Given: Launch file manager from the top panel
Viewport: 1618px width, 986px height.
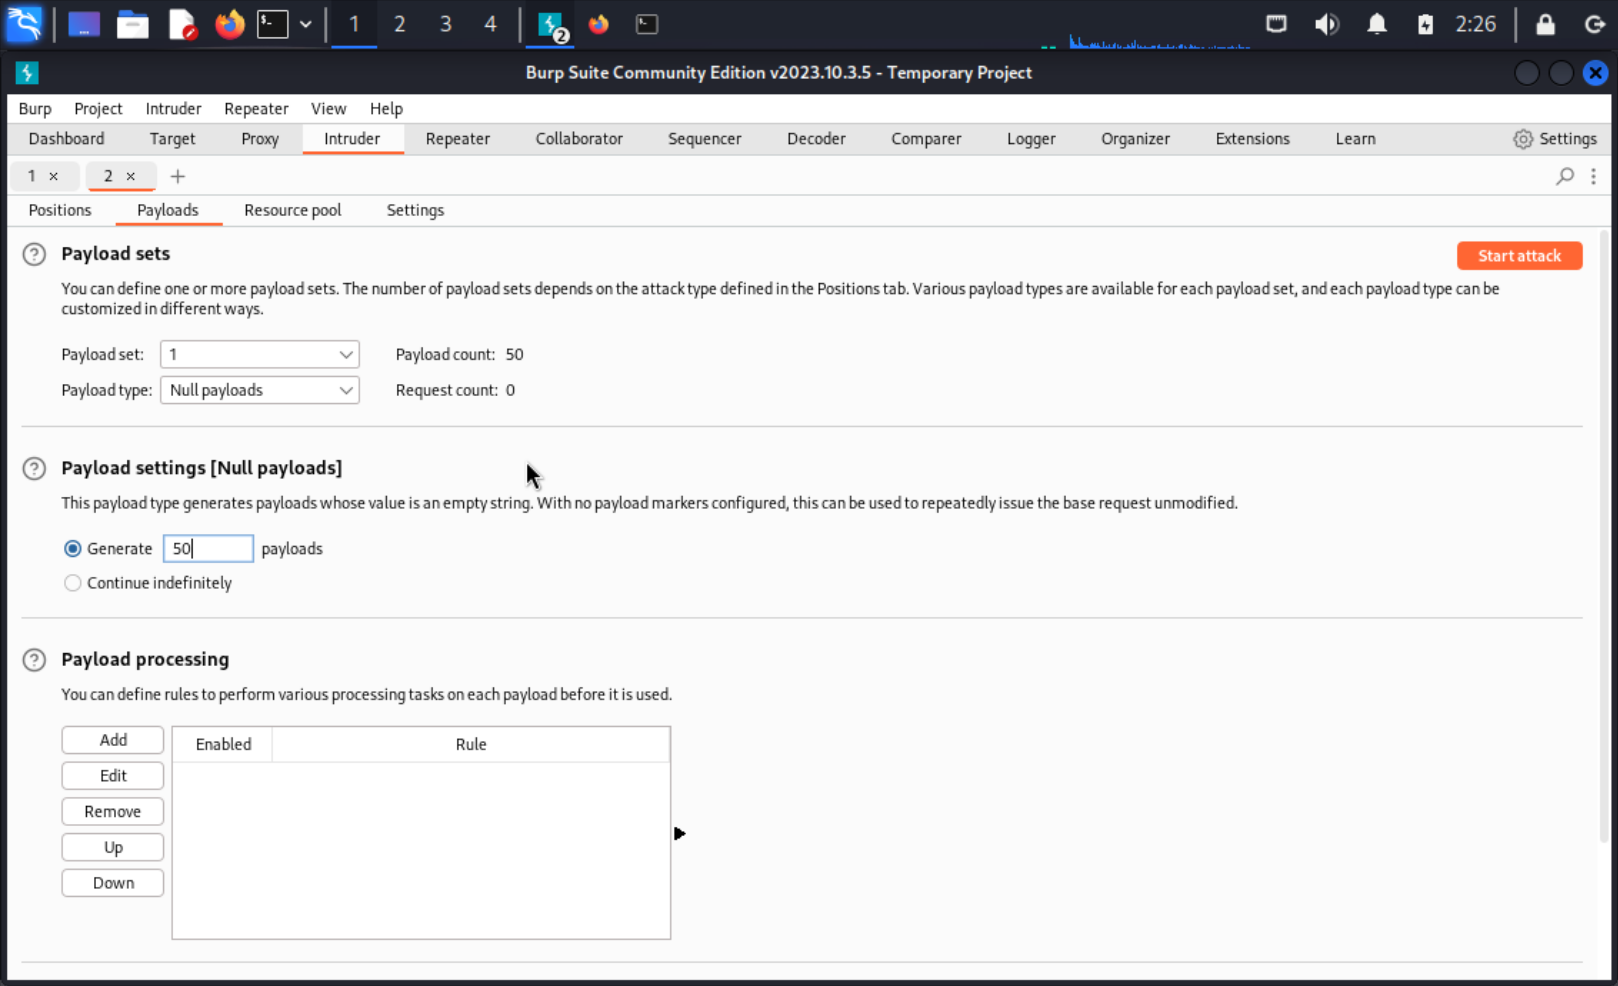Looking at the screenshot, I should [x=132, y=24].
